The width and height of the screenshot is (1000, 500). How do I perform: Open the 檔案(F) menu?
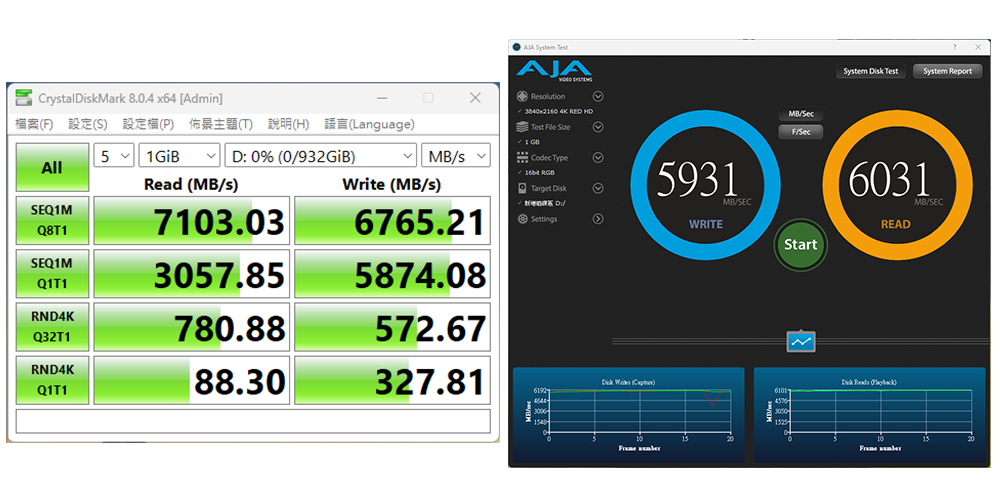point(34,124)
